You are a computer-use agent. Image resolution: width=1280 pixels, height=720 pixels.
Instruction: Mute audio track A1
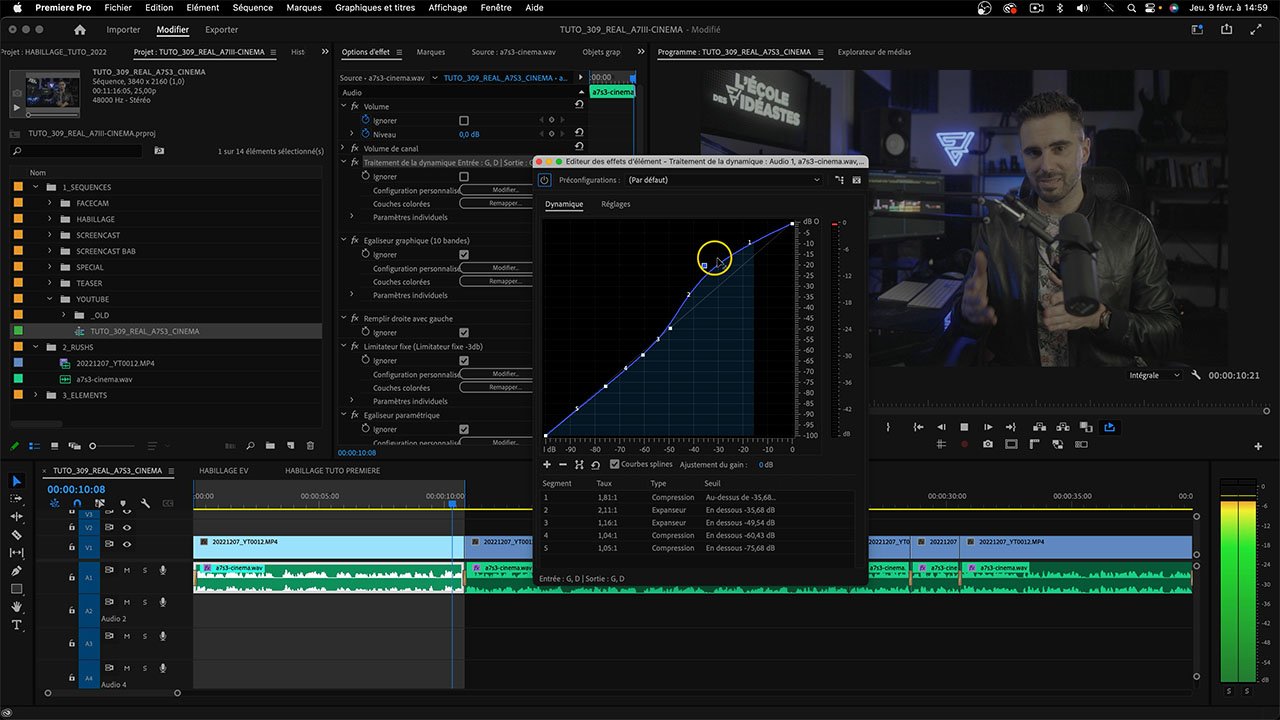[127, 570]
